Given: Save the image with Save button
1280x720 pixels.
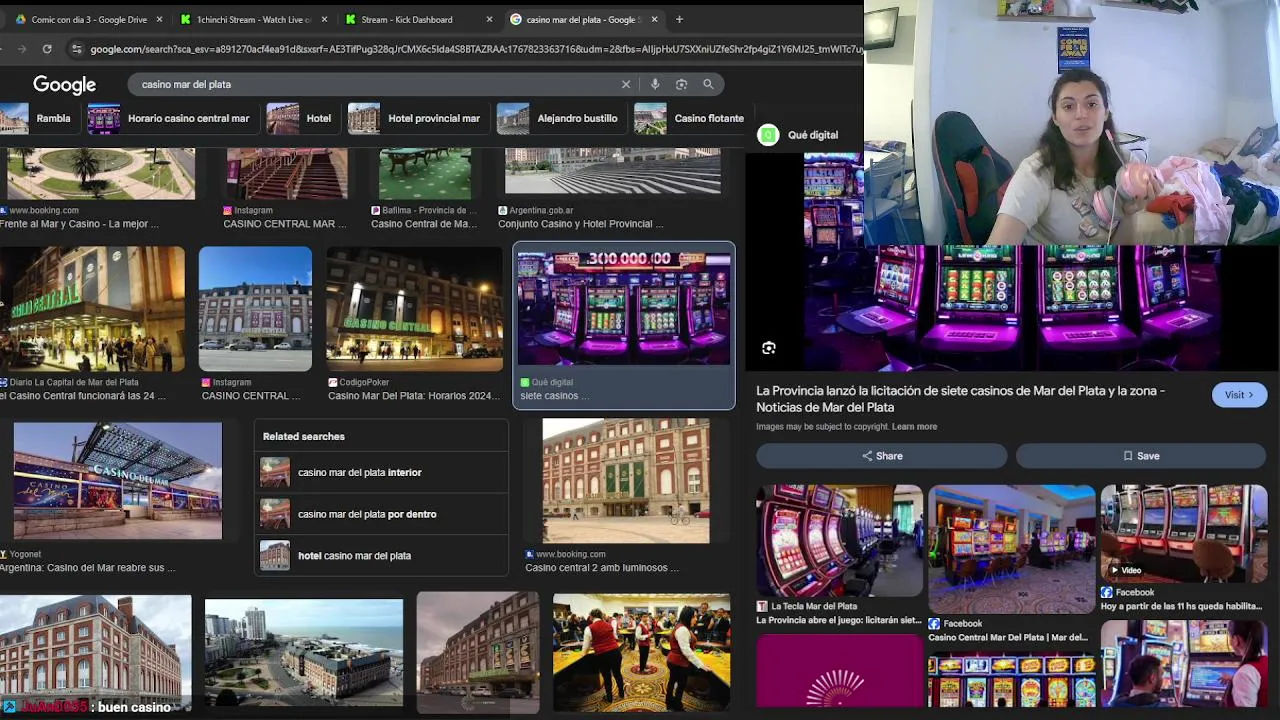Looking at the screenshot, I should [1141, 456].
